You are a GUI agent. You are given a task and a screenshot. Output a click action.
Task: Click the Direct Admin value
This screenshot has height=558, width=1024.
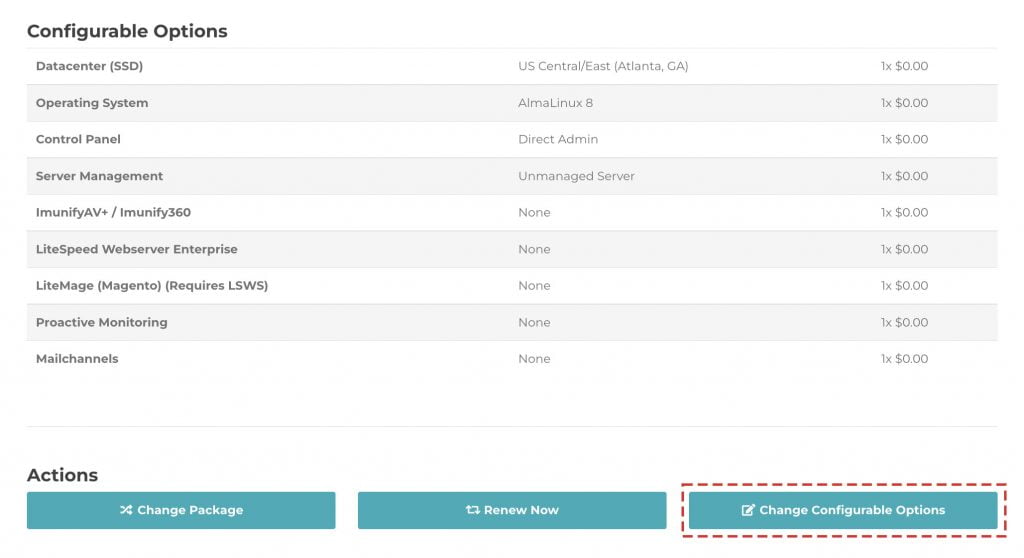(558, 139)
